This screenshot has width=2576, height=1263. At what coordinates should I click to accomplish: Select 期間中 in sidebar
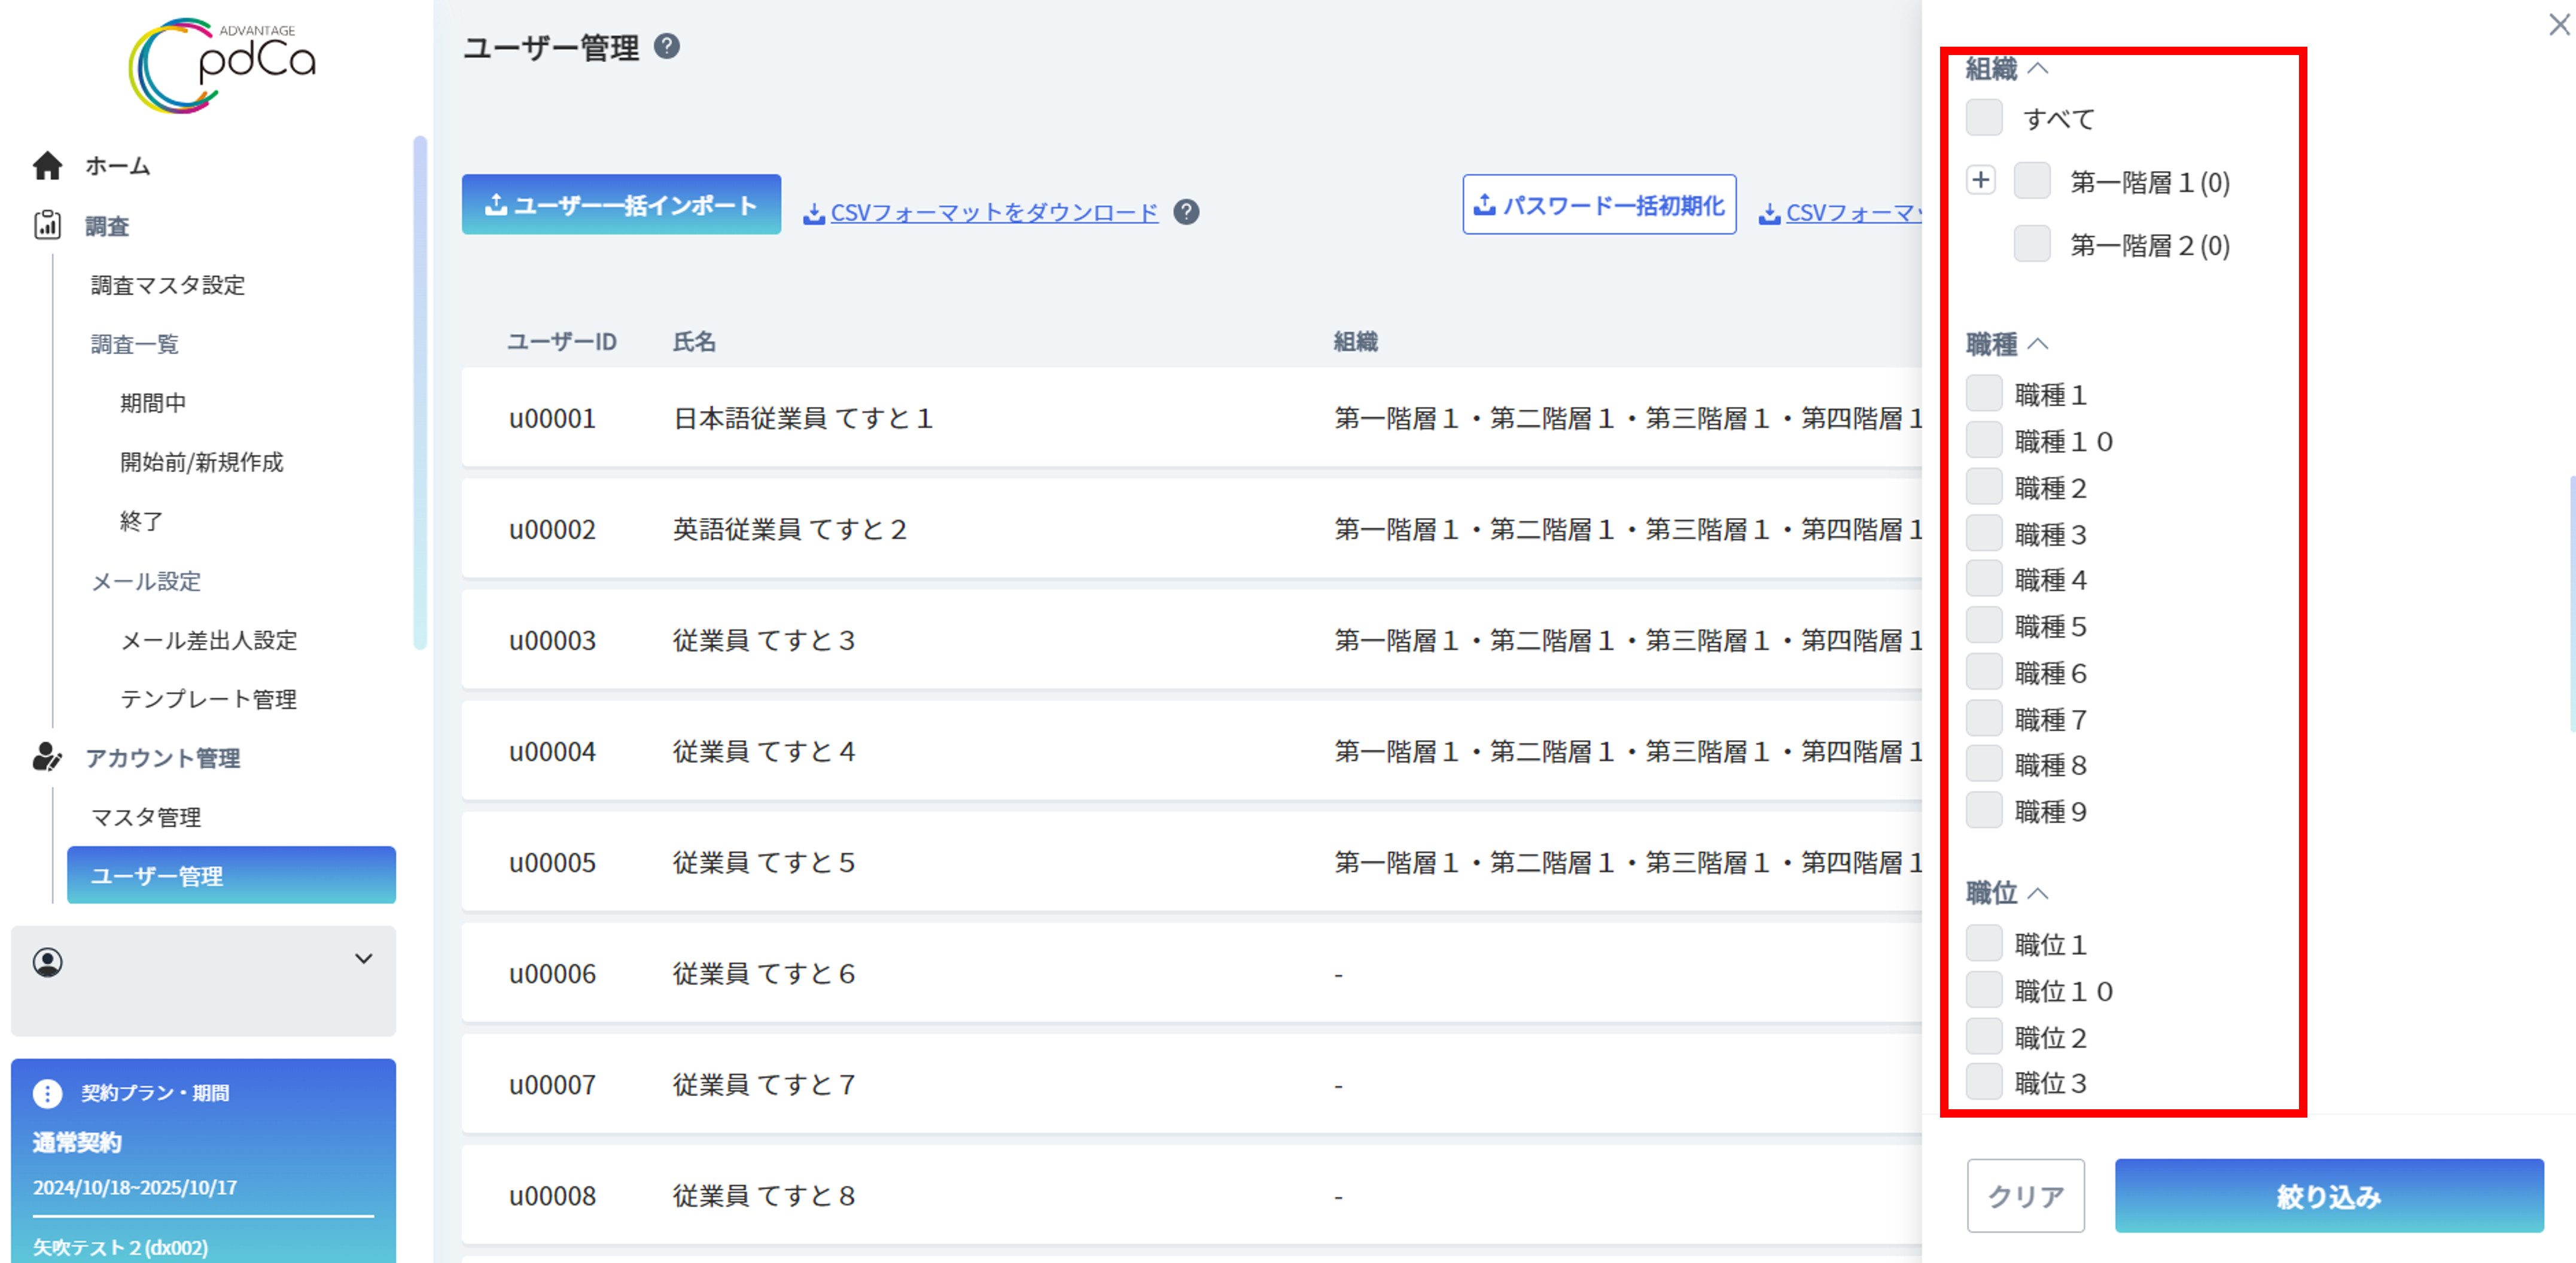pyautogui.click(x=153, y=403)
